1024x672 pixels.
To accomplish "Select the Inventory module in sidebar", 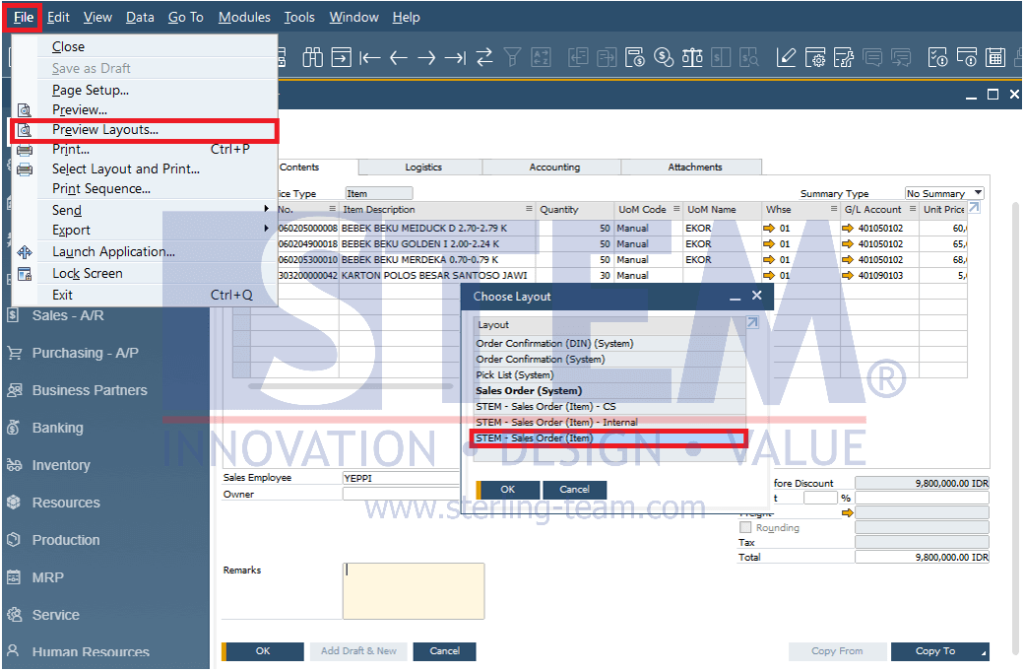I will 64,465.
